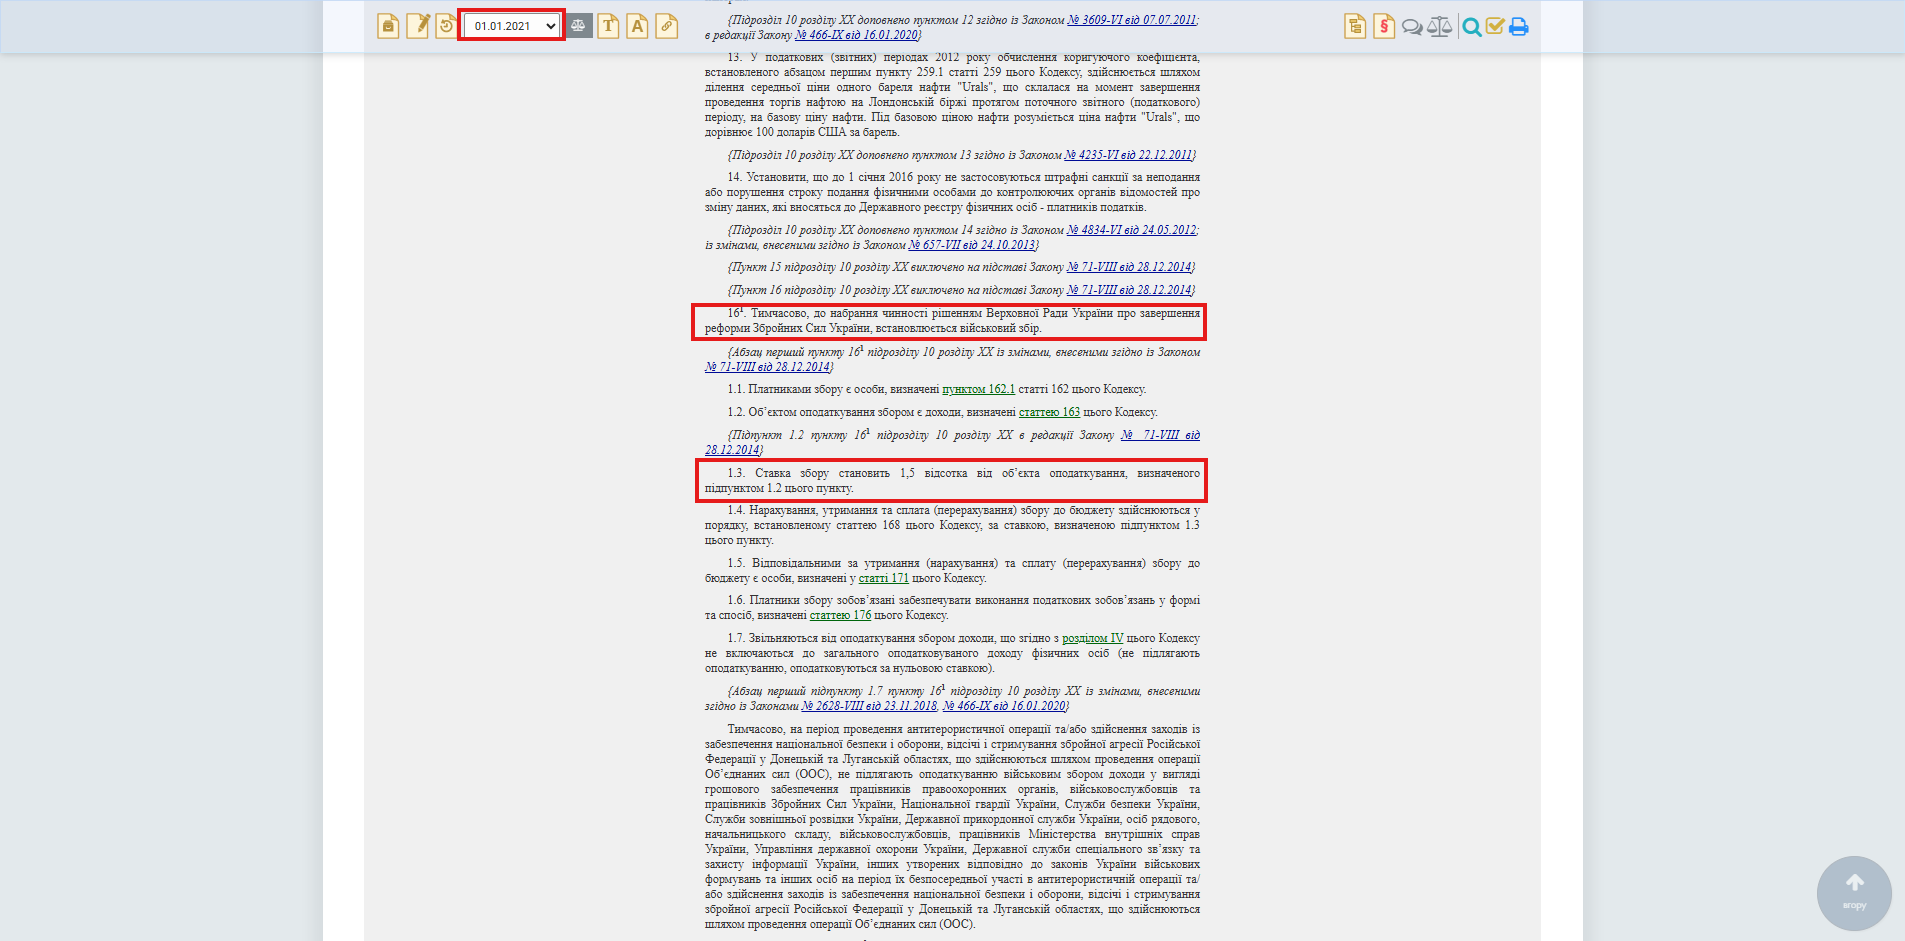
Task: Click the gray scales button beside date
Action: click(579, 26)
